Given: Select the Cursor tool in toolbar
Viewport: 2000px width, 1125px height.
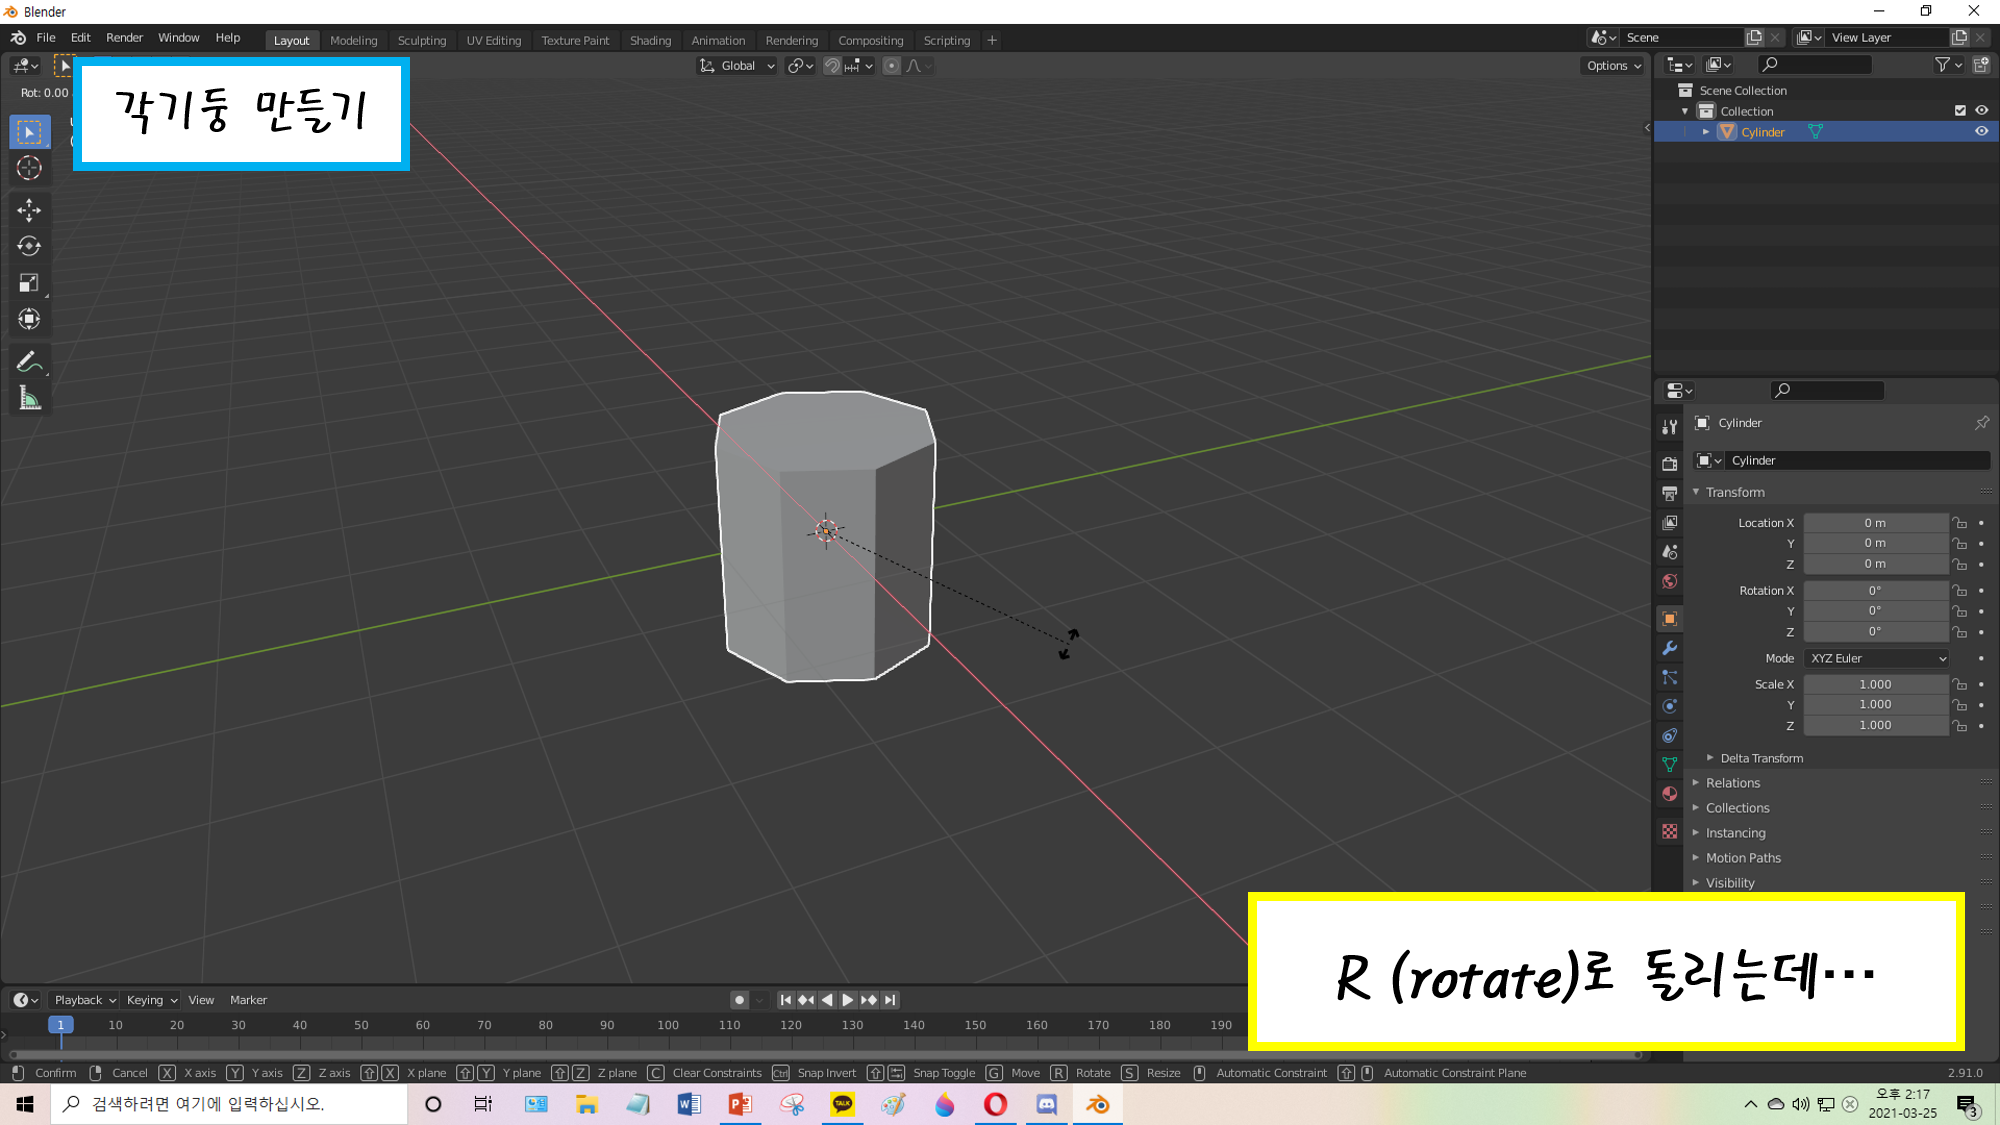Looking at the screenshot, I should [29, 168].
